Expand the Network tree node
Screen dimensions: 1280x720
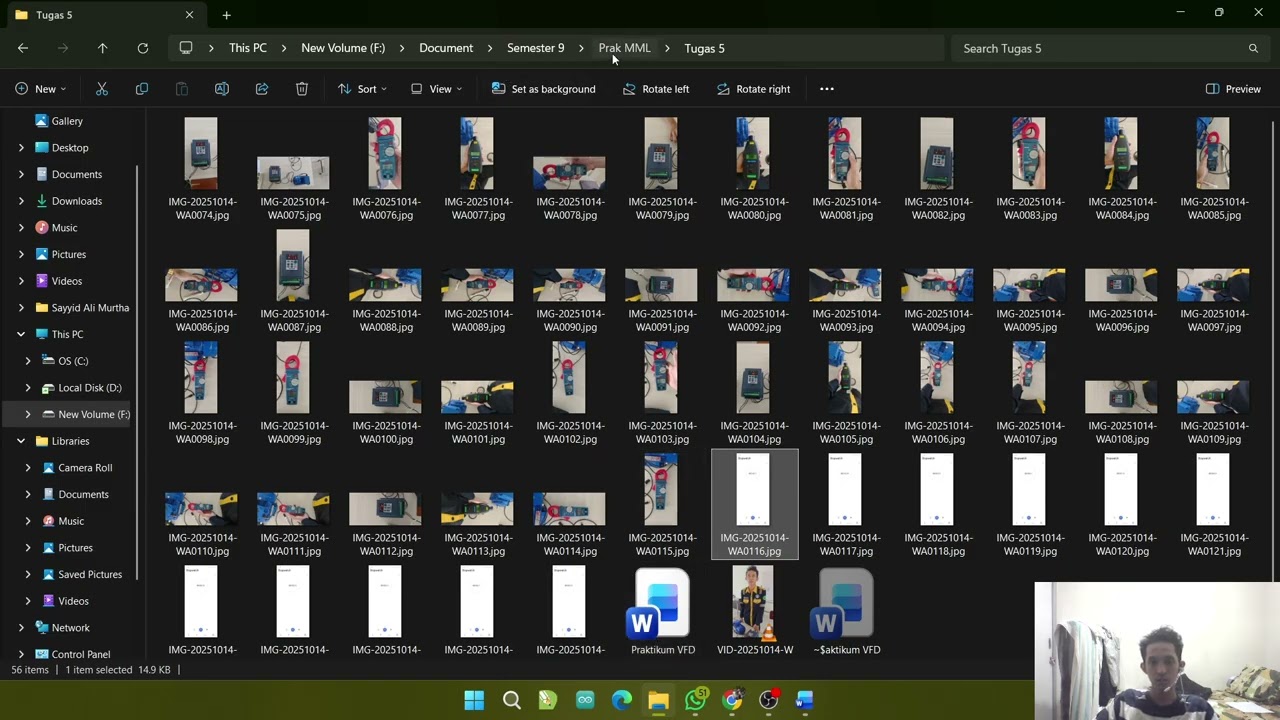click(21, 628)
